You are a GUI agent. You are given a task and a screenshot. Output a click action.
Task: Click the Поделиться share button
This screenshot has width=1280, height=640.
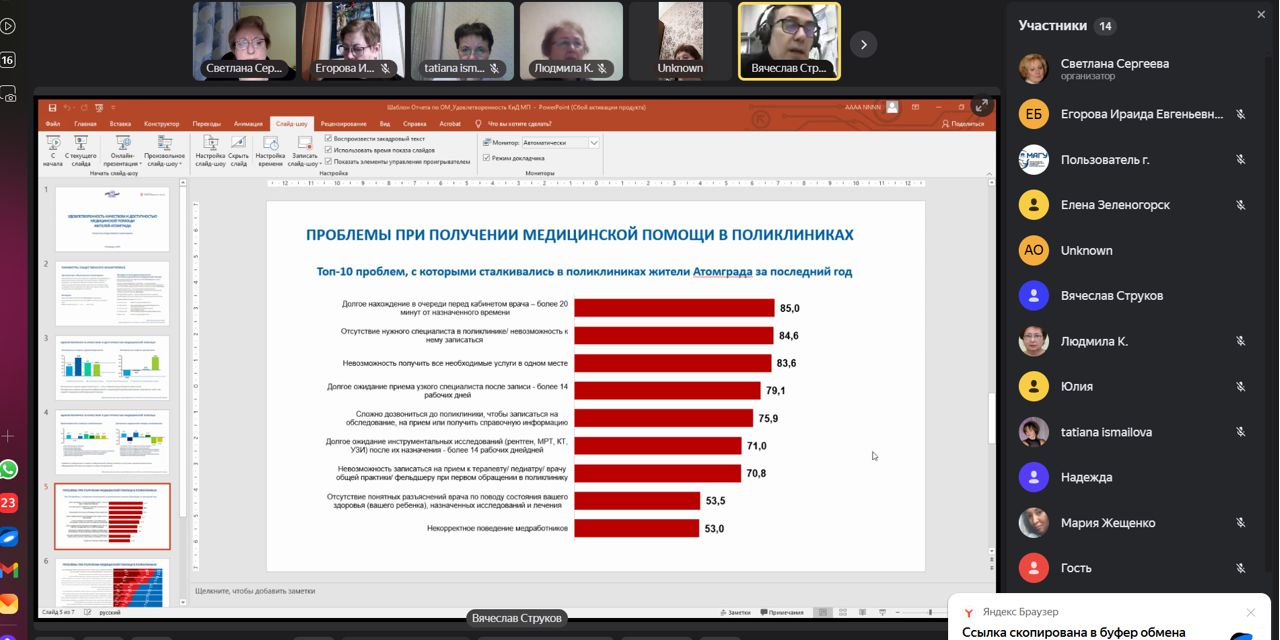962,124
